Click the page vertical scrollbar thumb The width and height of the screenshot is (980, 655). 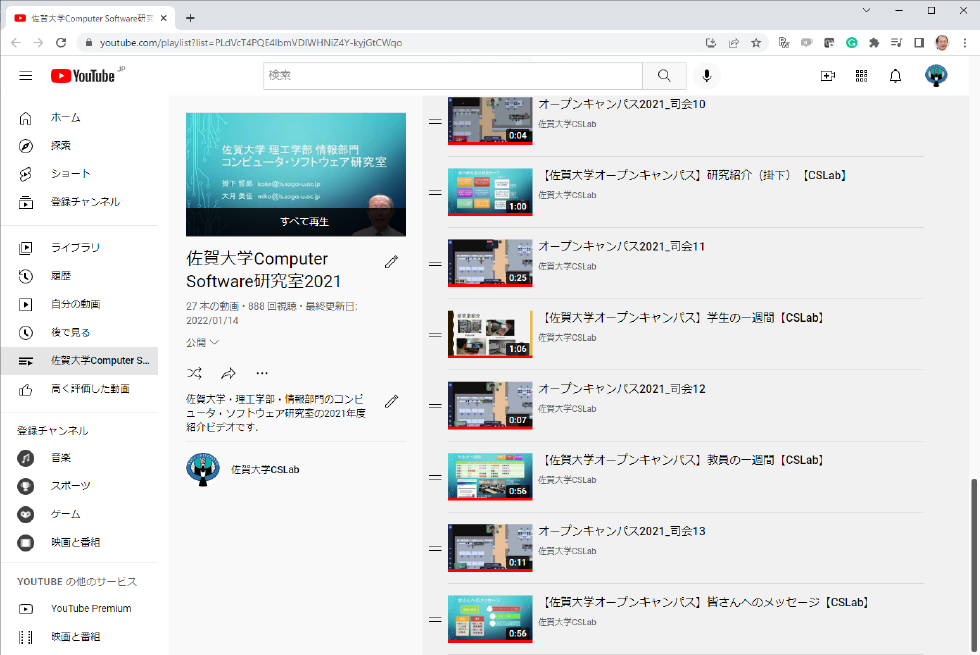tap(973, 566)
